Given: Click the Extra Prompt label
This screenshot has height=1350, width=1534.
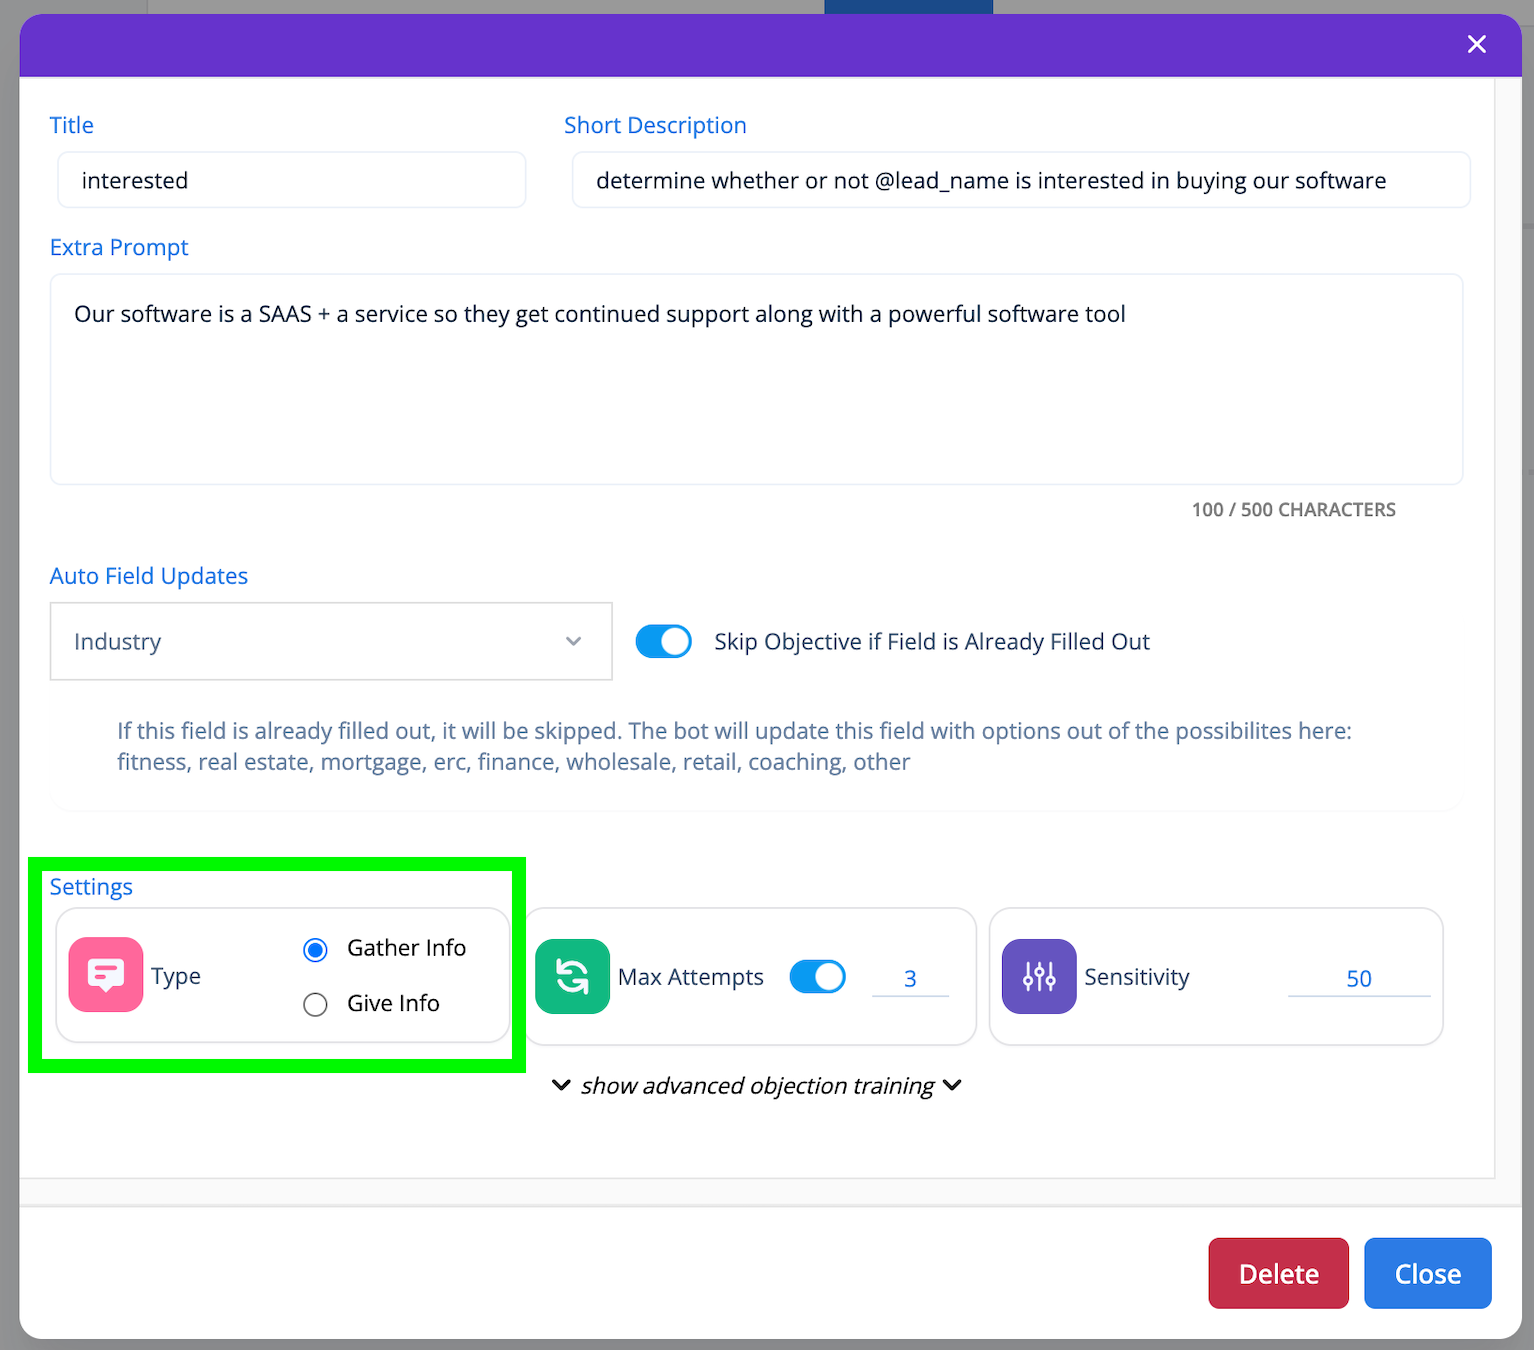Looking at the screenshot, I should (119, 247).
